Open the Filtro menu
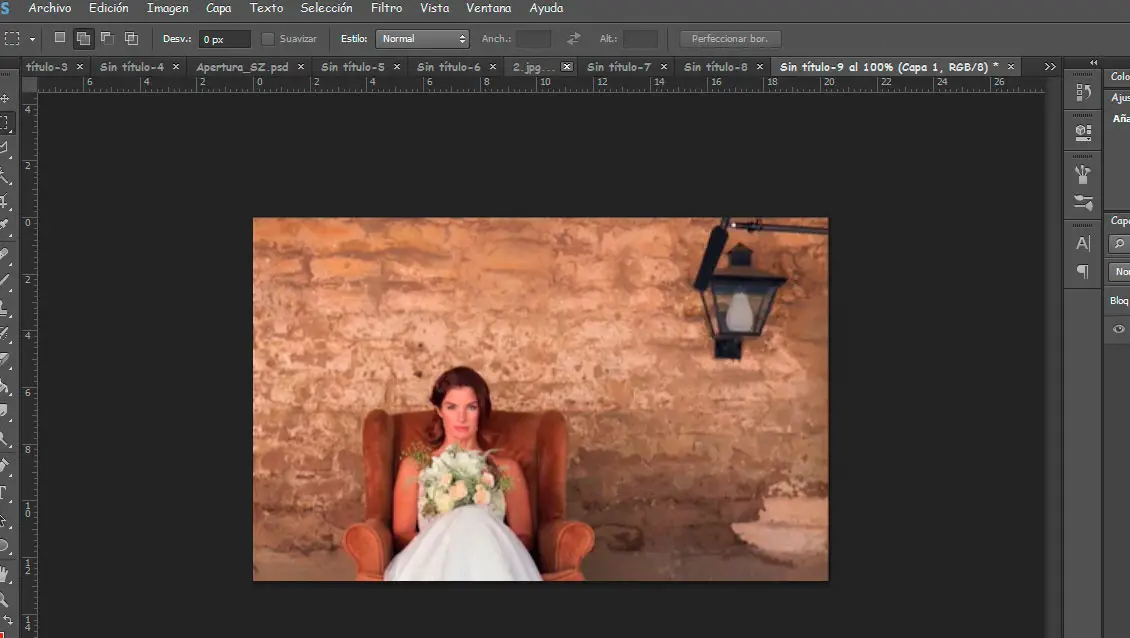Image resolution: width=1130 pixels, height=638 pixels. 386,8
